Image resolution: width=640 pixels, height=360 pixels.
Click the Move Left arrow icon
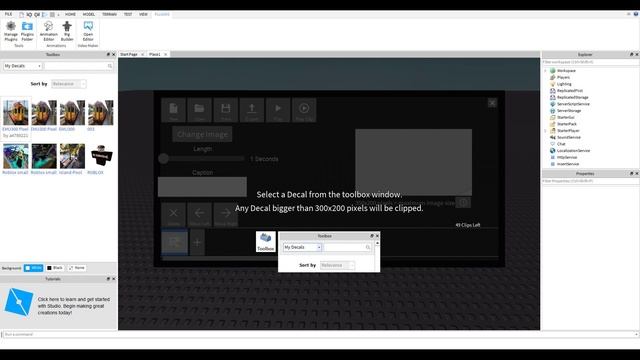point(199,213)
